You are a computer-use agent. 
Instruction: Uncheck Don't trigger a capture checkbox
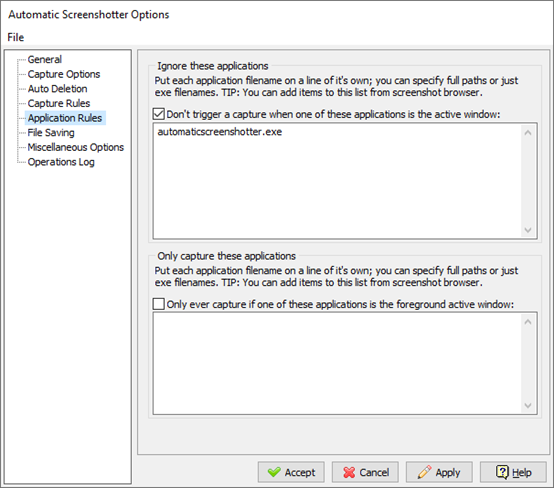(159, 114)
